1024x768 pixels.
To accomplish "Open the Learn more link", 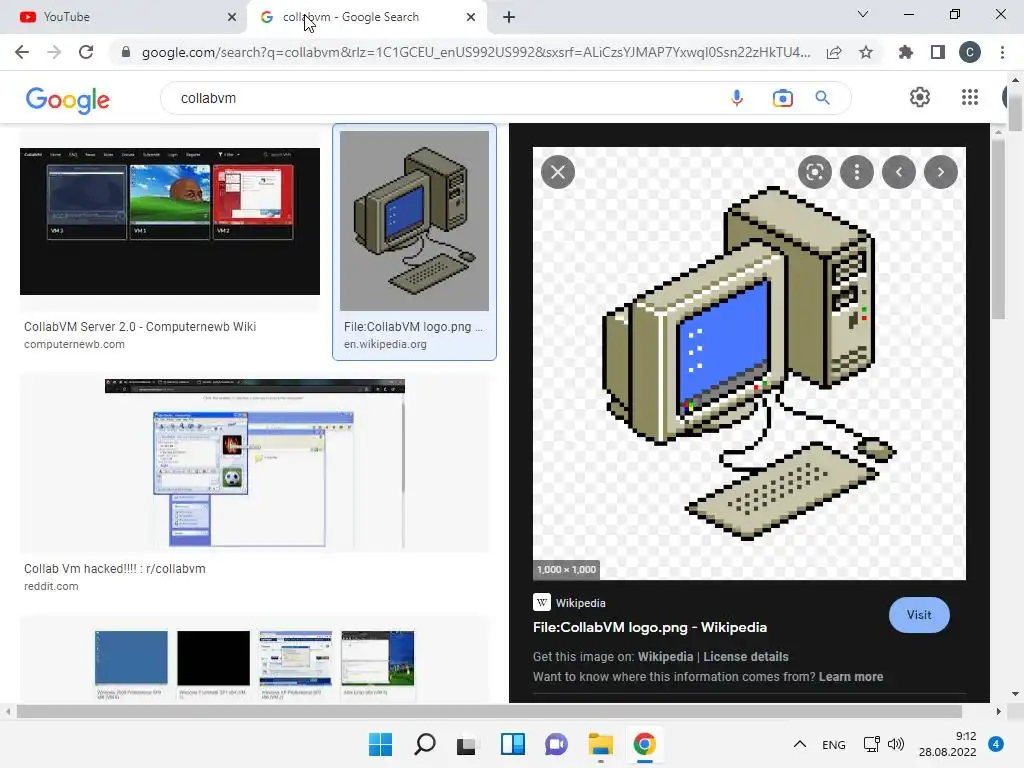I will 851,677.
